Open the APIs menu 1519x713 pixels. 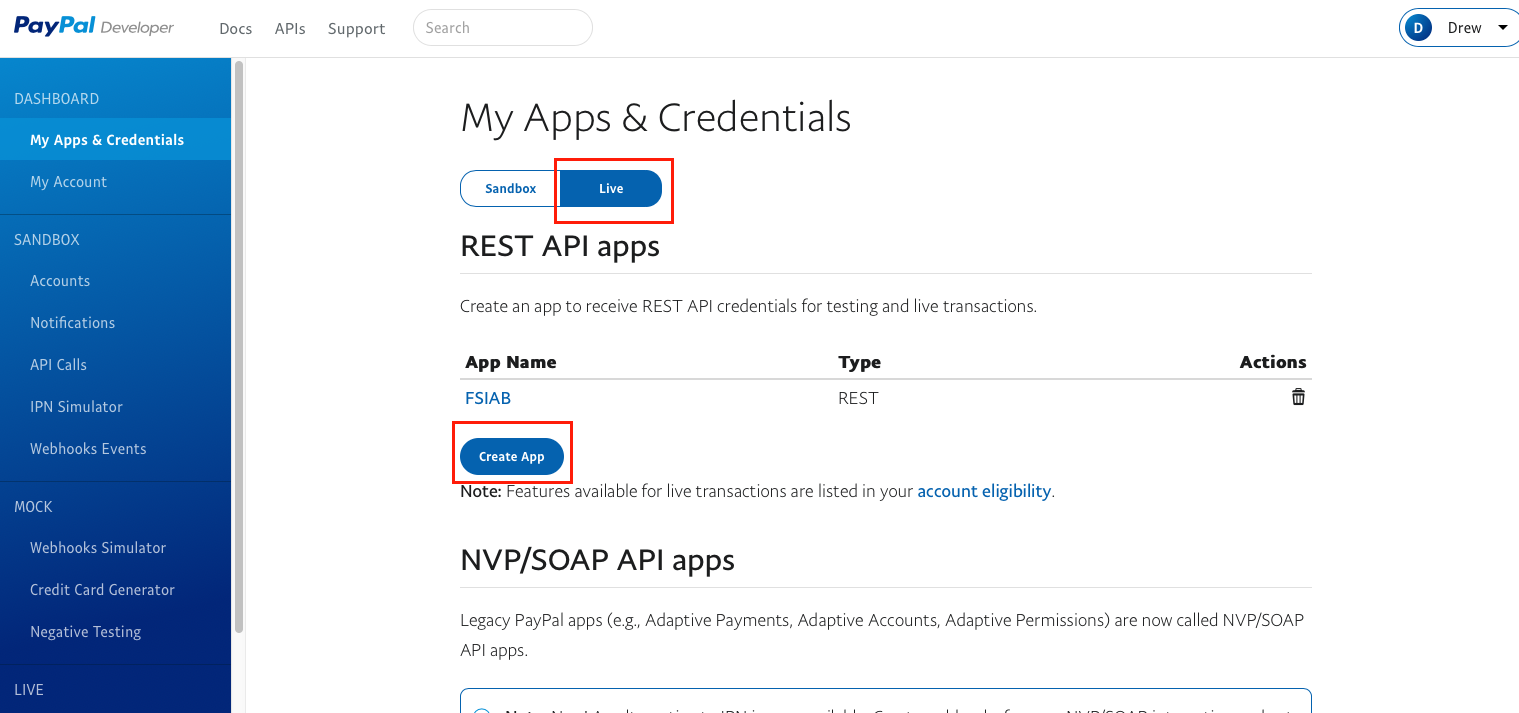click(x=290, y=28)
